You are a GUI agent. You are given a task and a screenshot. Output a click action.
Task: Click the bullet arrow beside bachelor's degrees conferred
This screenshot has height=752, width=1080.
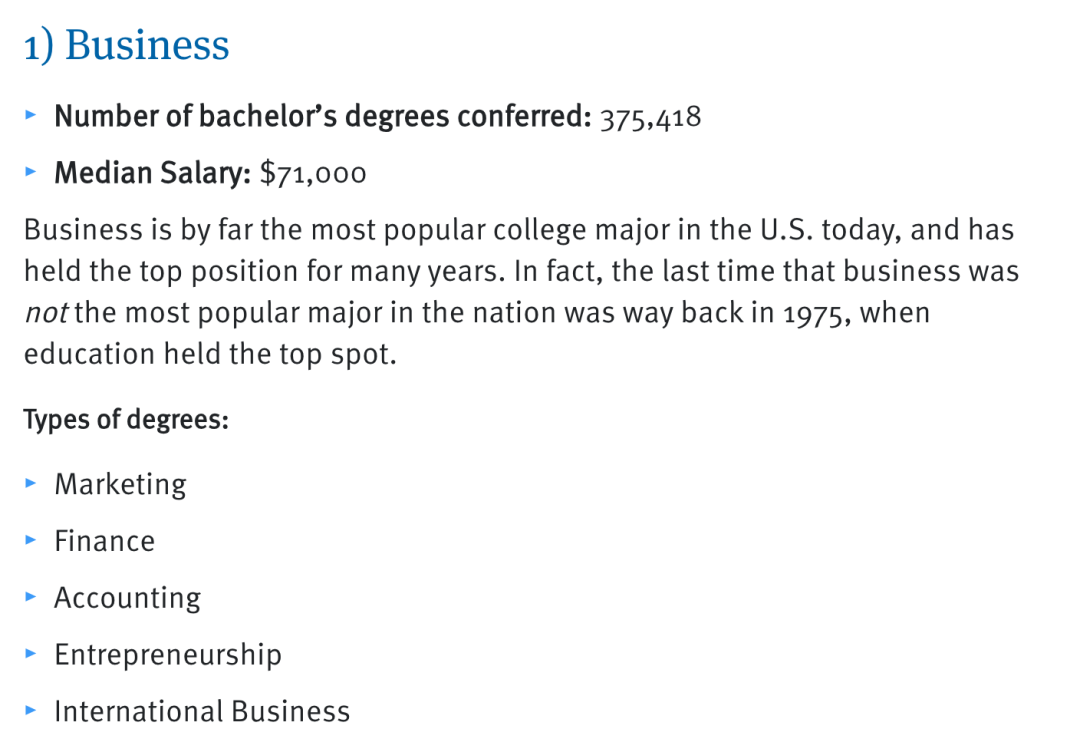pos(31,117)
